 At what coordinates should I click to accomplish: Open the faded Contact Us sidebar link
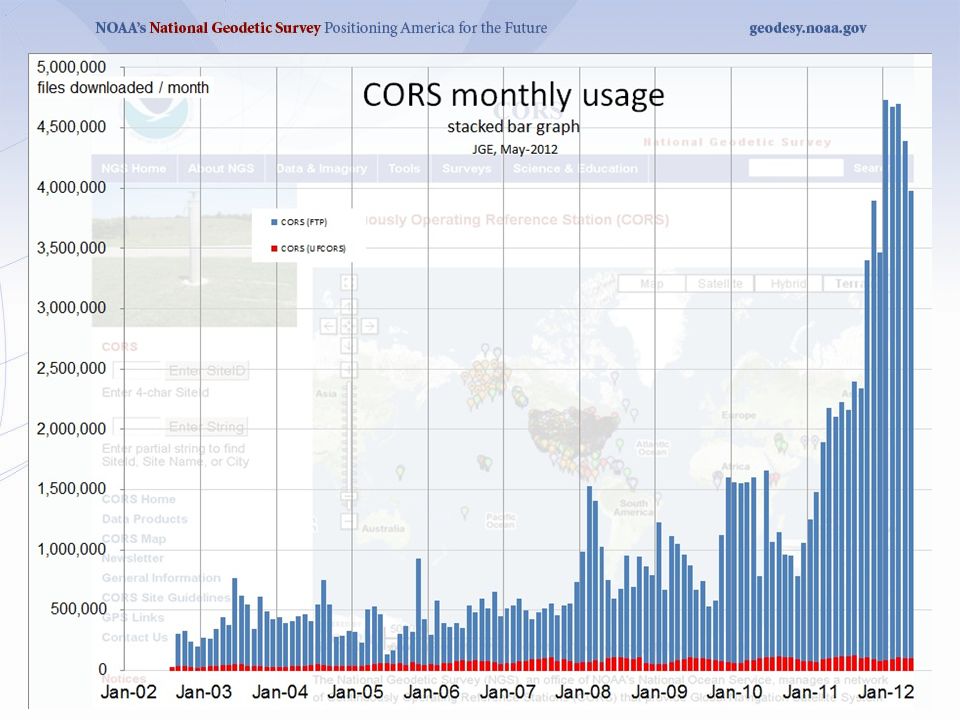tap(135, 637)
